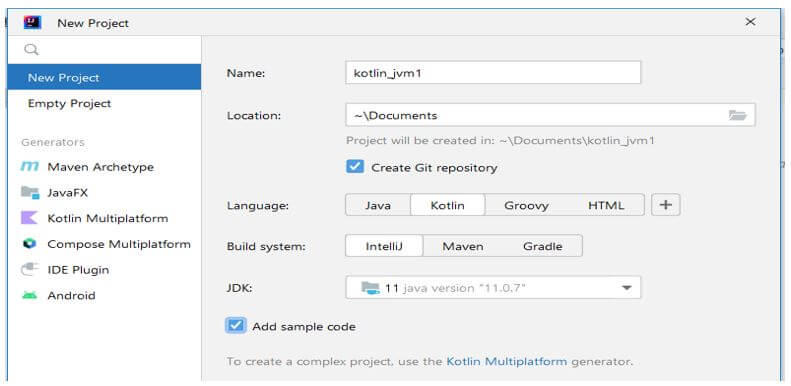Screen dimensions: 791x386
Task: Select Empty Project in the sidebar
Action: tap(104, 103)
